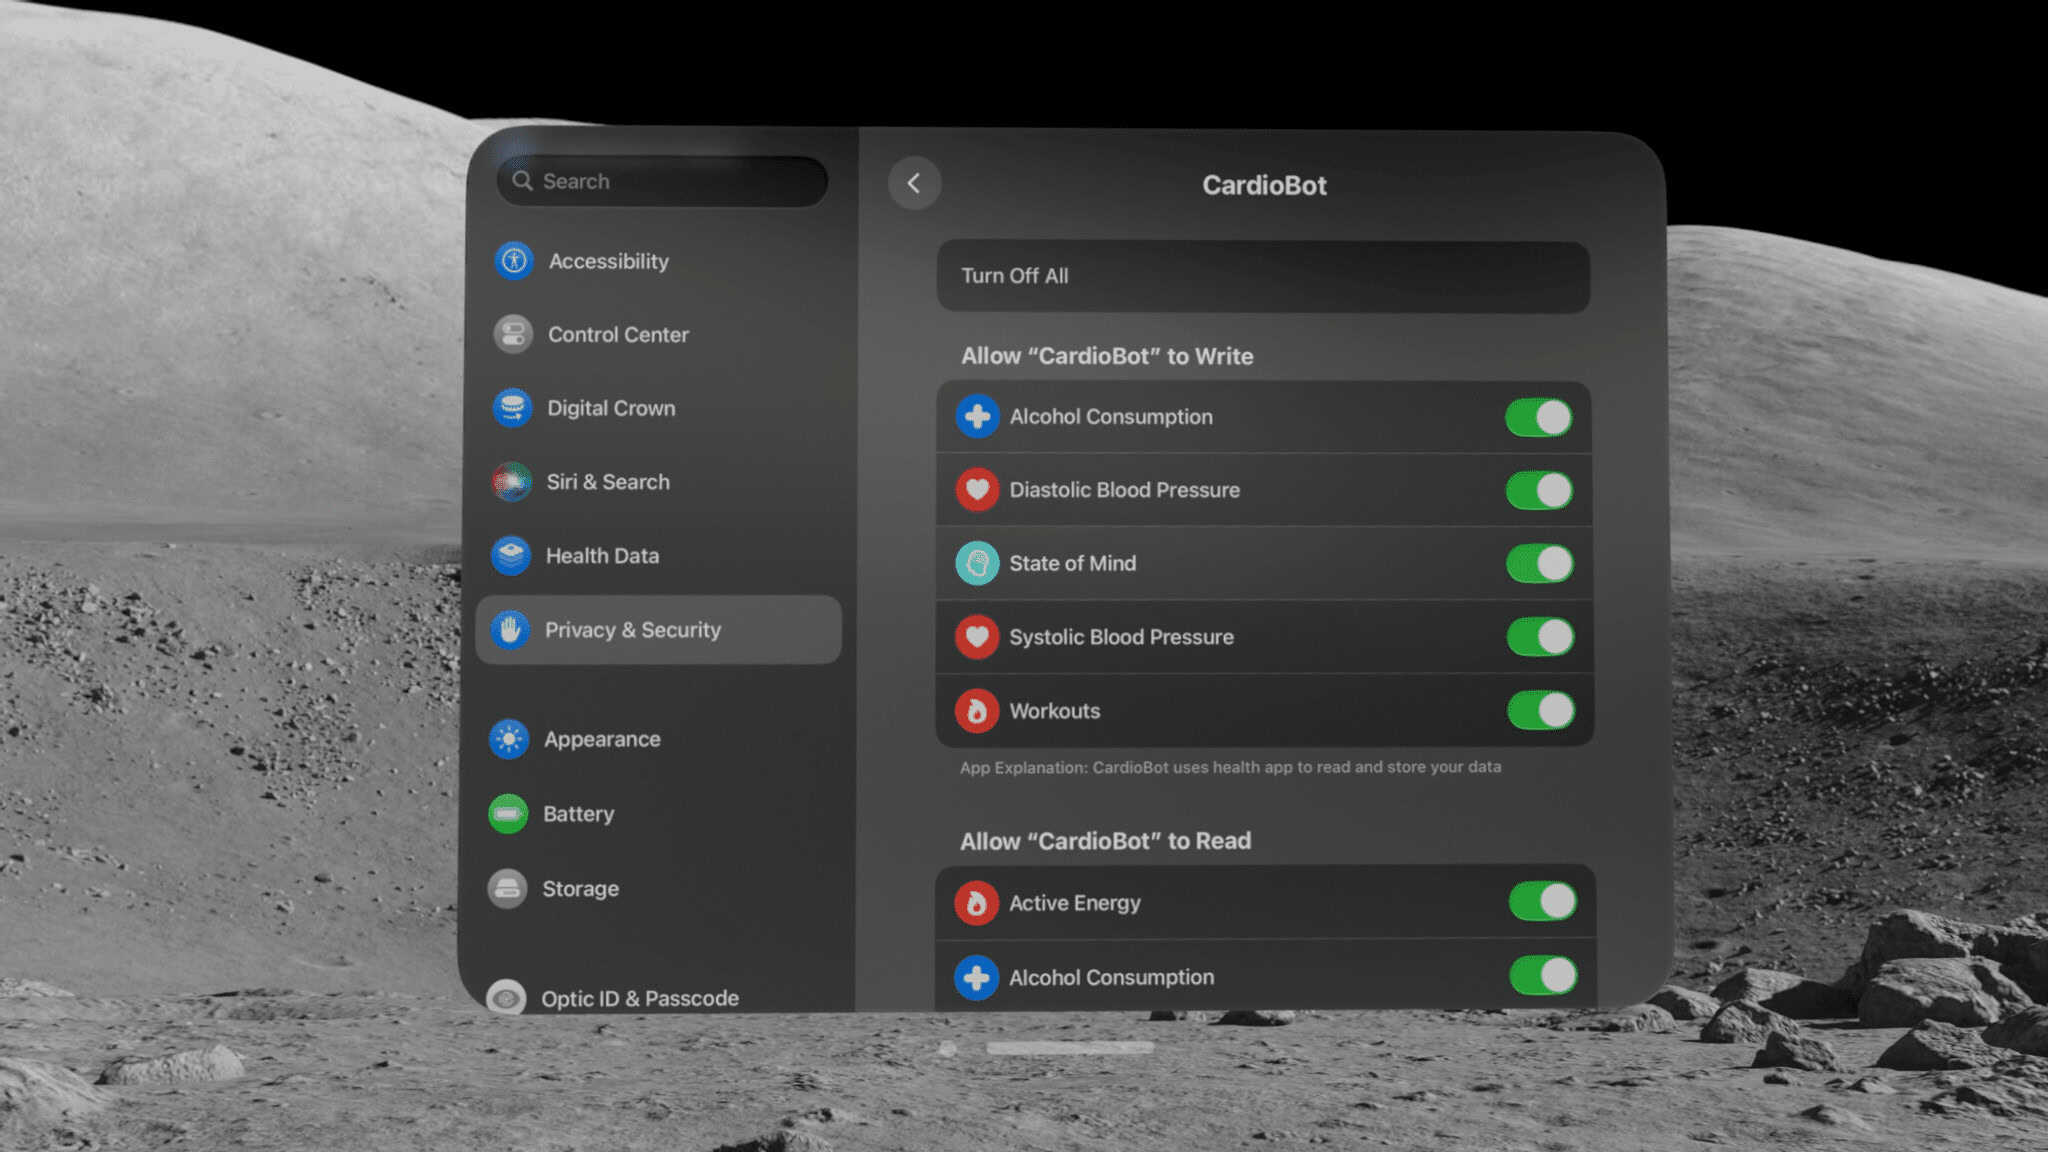
Task: Click the Alcohol Consumption icon under Read
Action: pyautogui.click(x=976, y=977)
